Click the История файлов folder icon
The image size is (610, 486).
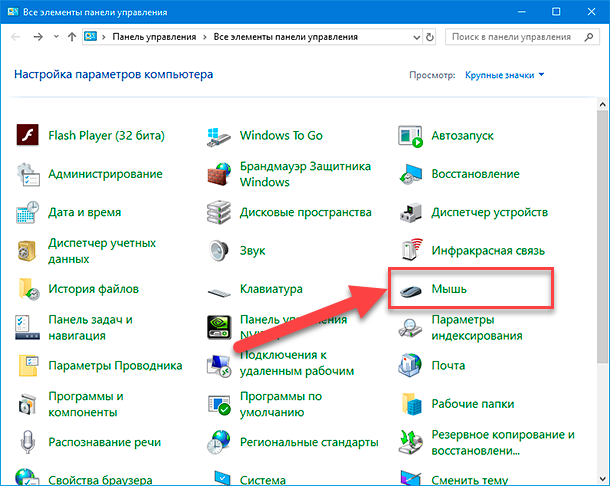click(x=28, y=290)
